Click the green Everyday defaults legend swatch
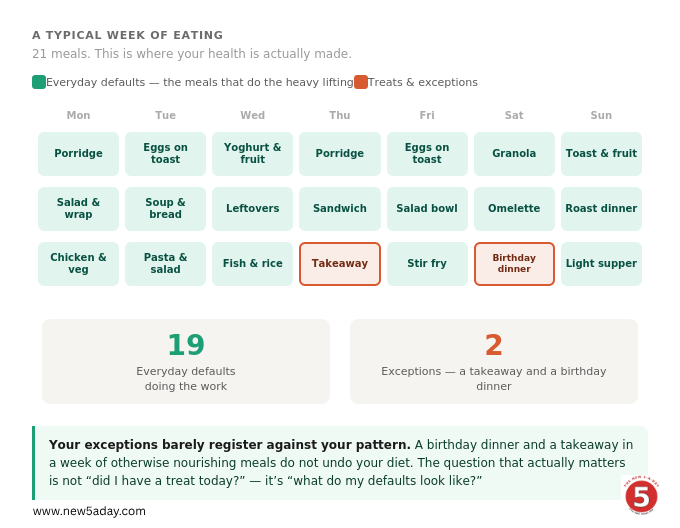 [x=39, y=82]
